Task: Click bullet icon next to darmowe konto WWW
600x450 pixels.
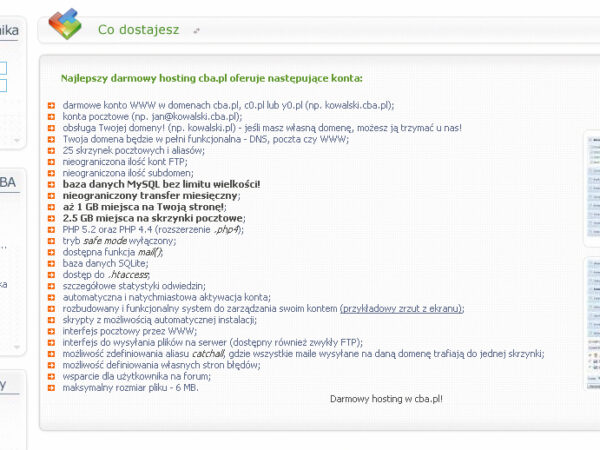Action: [51, 105]
